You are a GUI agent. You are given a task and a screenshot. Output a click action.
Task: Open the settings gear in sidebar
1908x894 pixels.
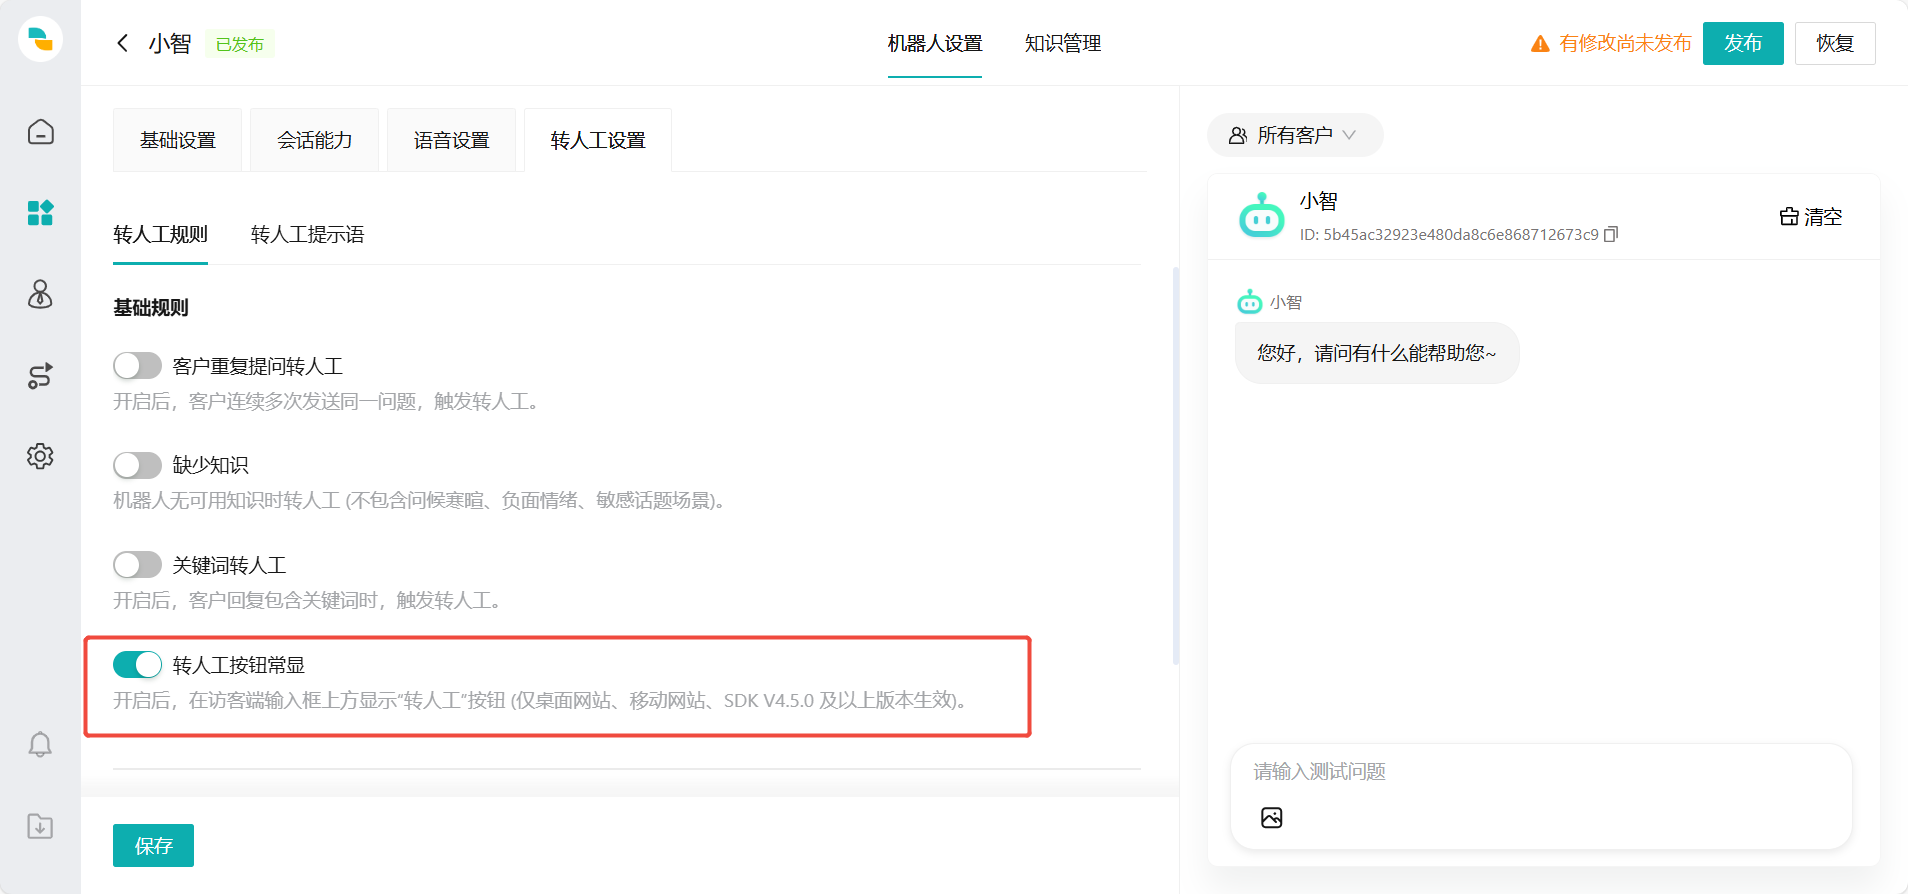click(40, 456)
